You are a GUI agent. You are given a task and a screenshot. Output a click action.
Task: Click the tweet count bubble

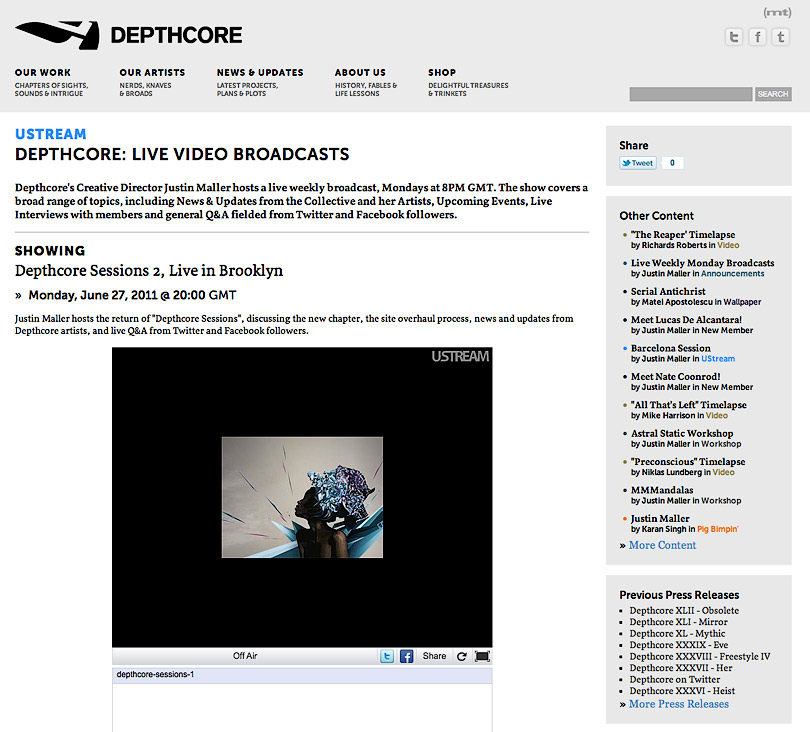(672, 163)
